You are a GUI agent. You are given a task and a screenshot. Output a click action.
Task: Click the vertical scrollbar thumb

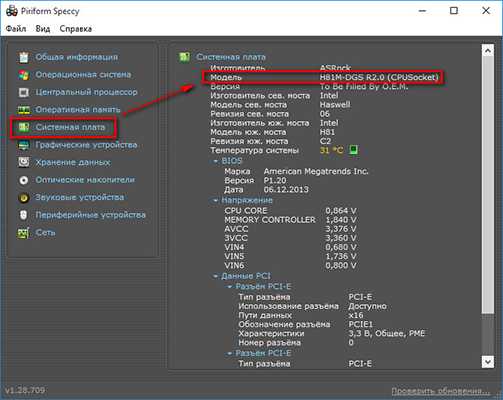[x=488, y=185]
